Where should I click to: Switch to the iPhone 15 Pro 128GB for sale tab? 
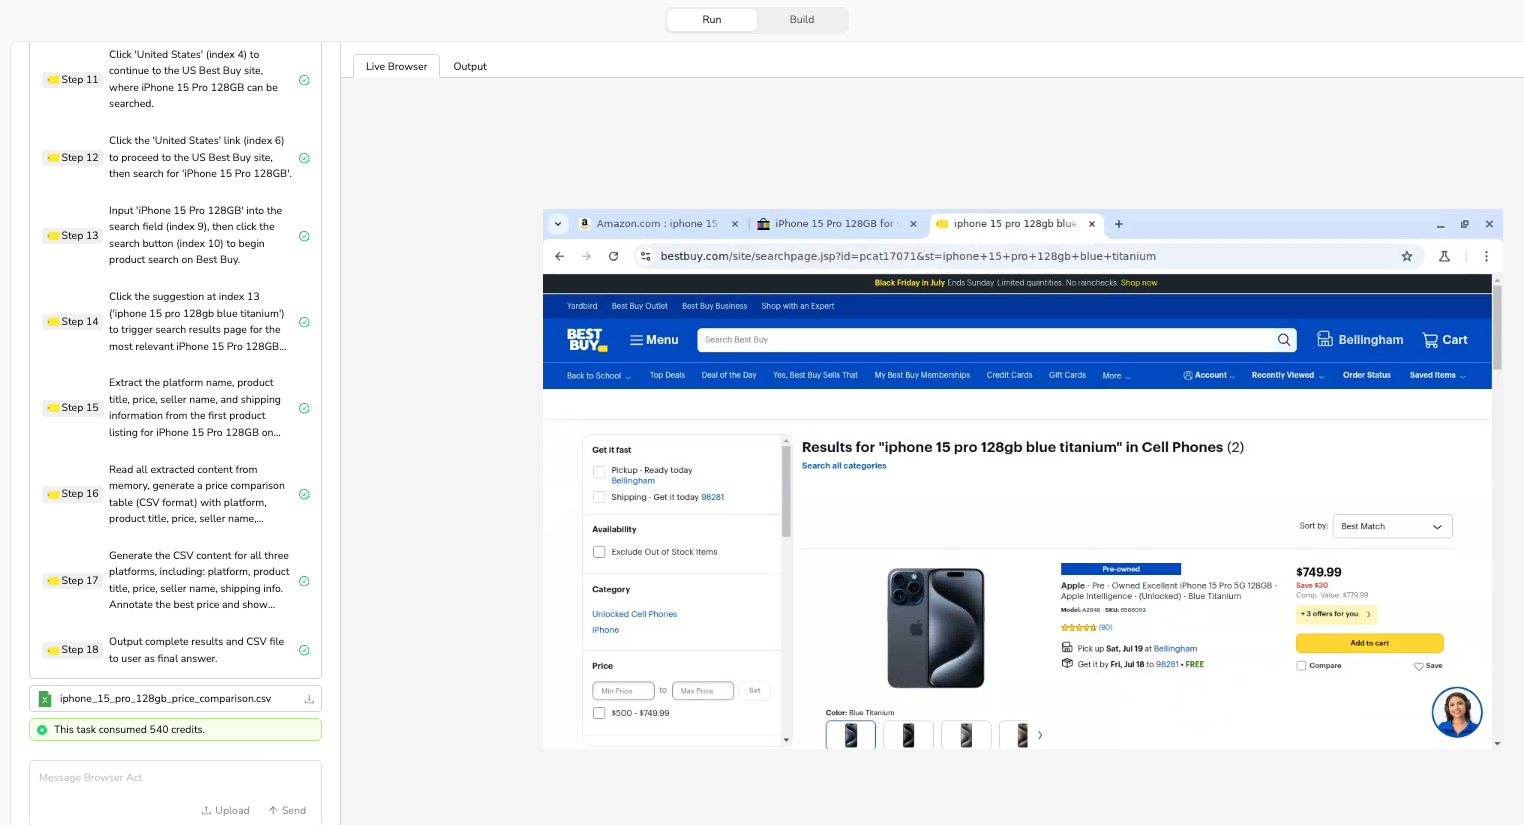(x=838, y=224)
